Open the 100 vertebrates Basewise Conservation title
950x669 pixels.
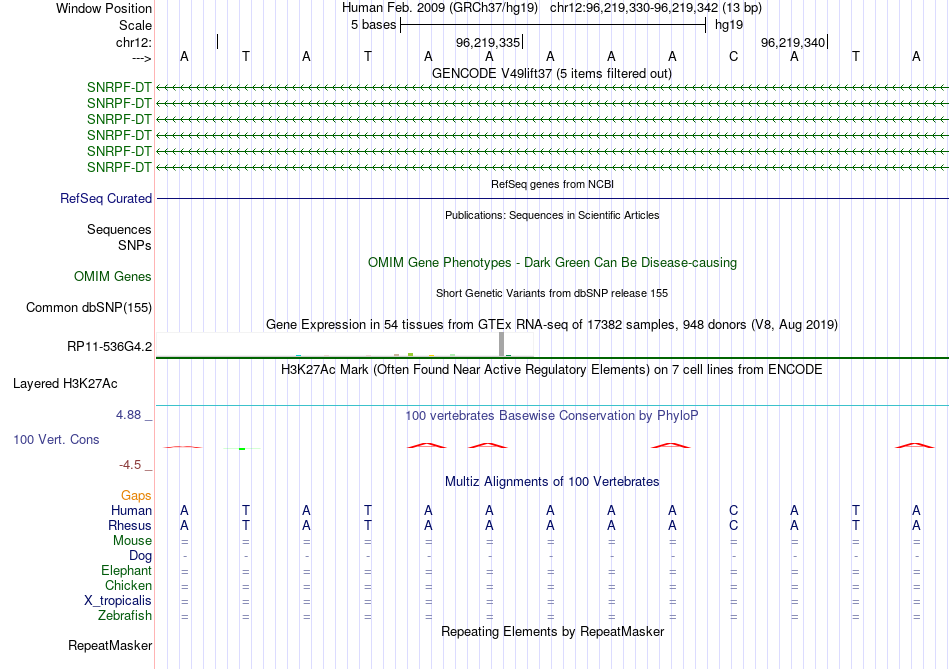(551, 416)
